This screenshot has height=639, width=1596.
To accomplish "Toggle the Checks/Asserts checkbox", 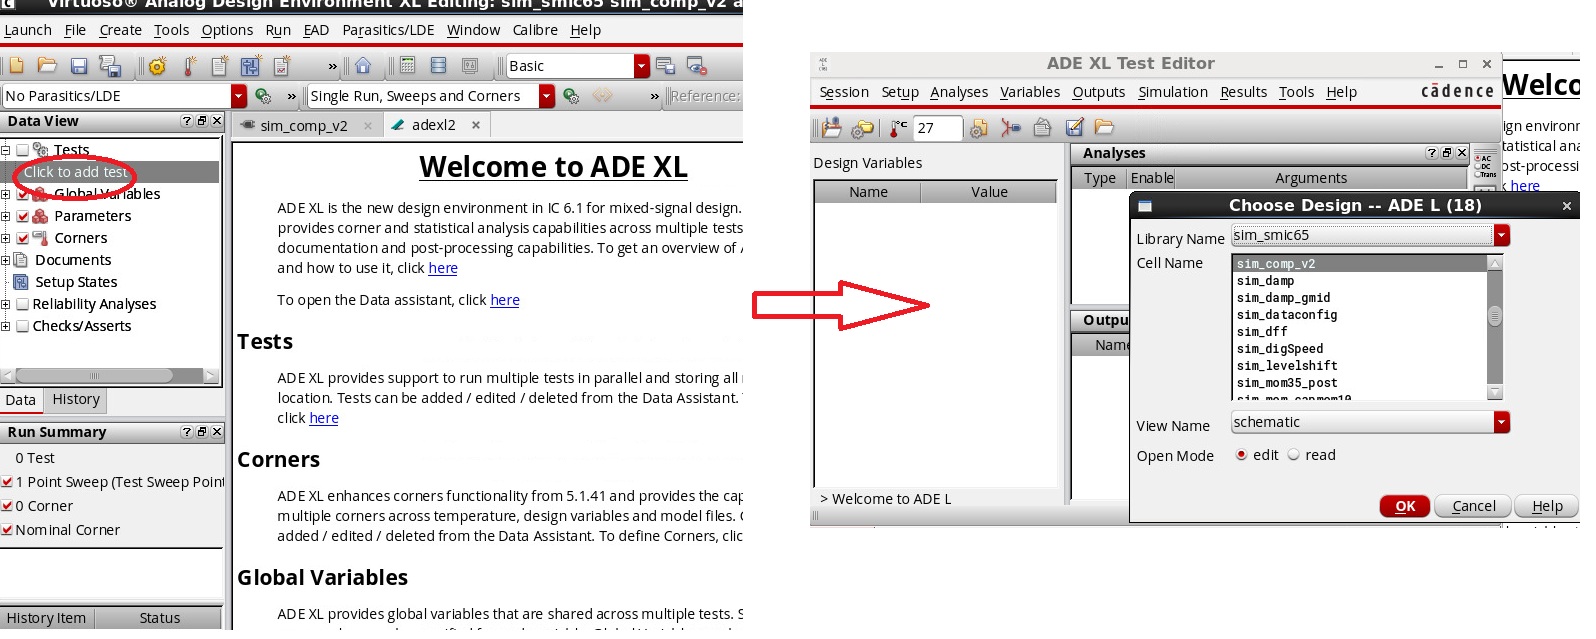I will point(22,326).
